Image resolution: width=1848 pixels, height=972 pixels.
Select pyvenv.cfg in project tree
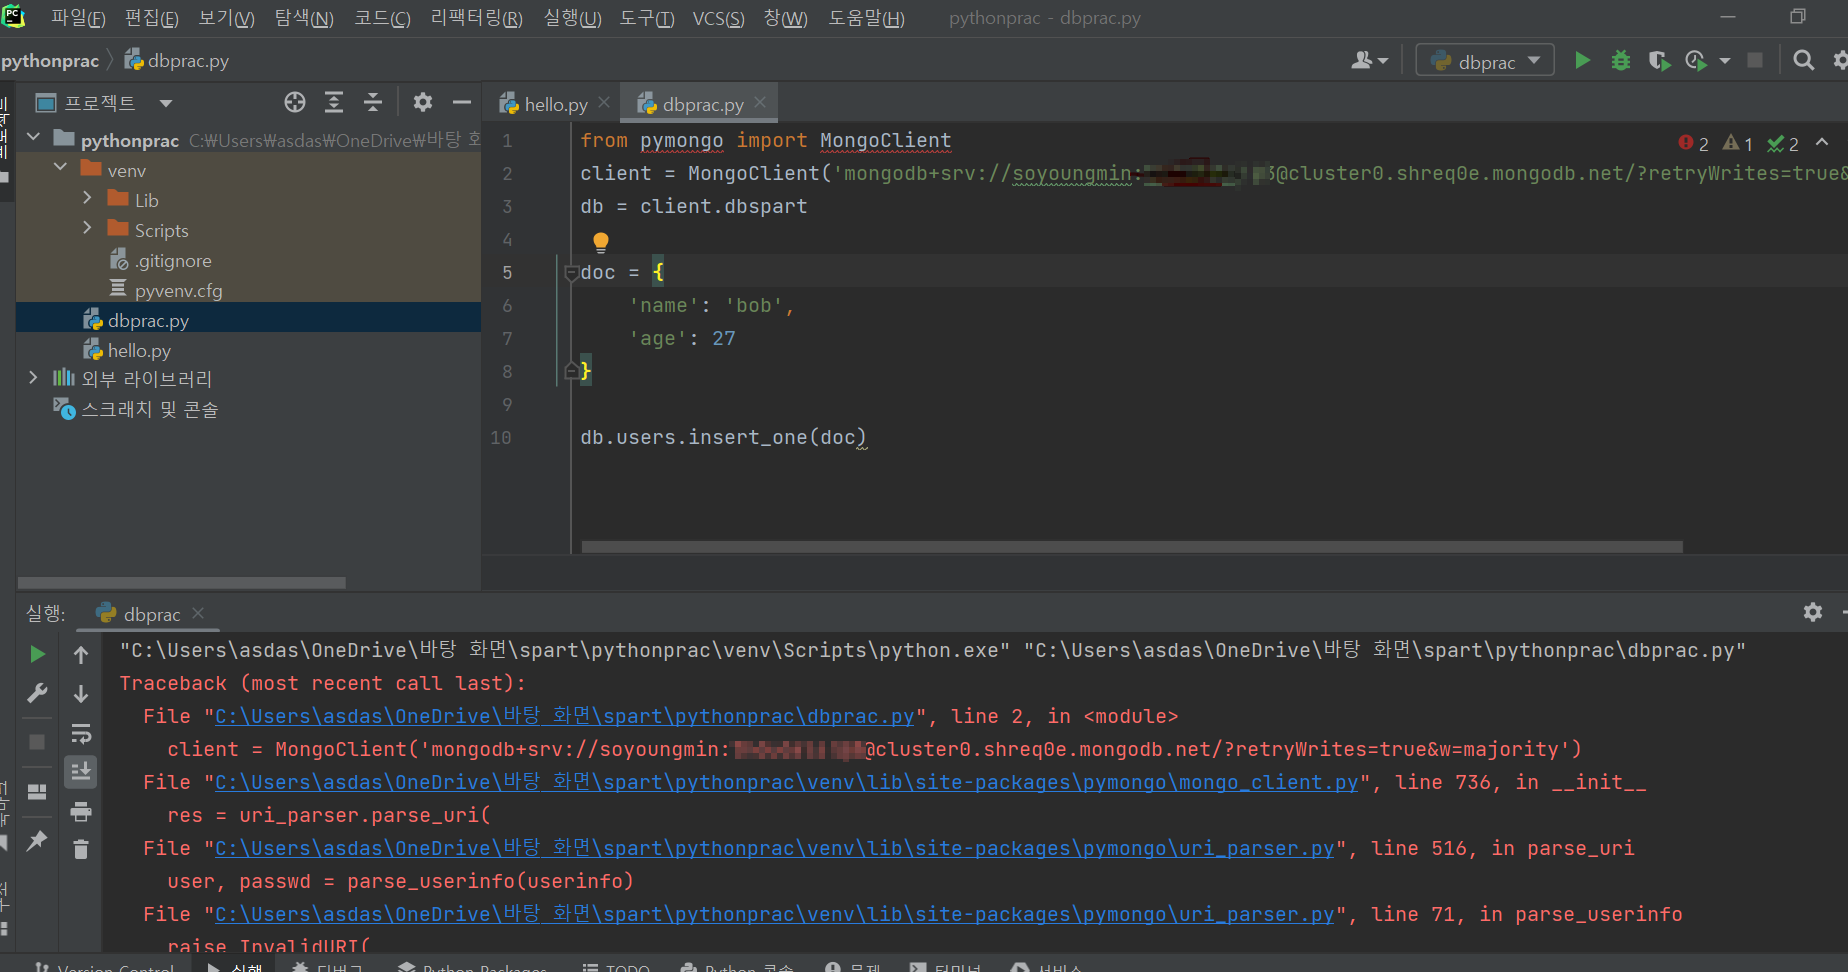click(166, 291)
